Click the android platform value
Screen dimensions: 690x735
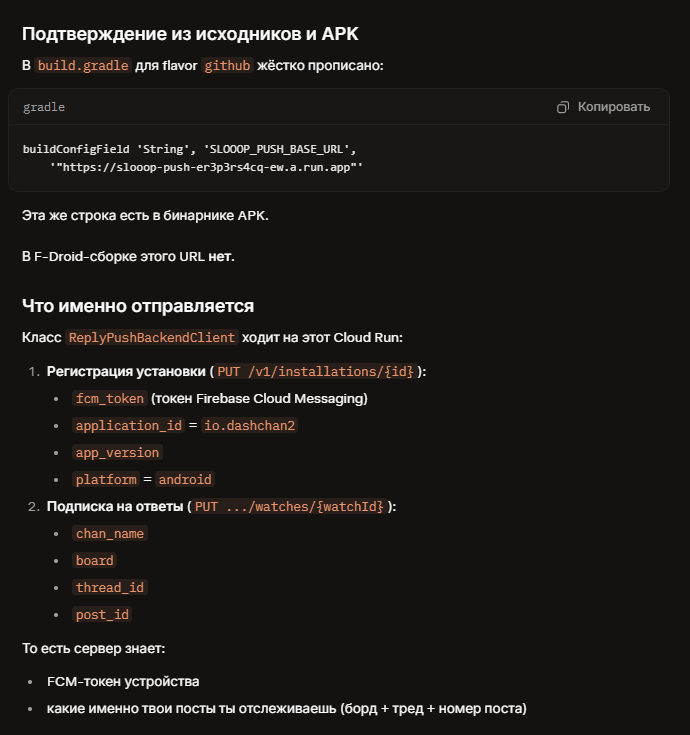coord(185,480)
